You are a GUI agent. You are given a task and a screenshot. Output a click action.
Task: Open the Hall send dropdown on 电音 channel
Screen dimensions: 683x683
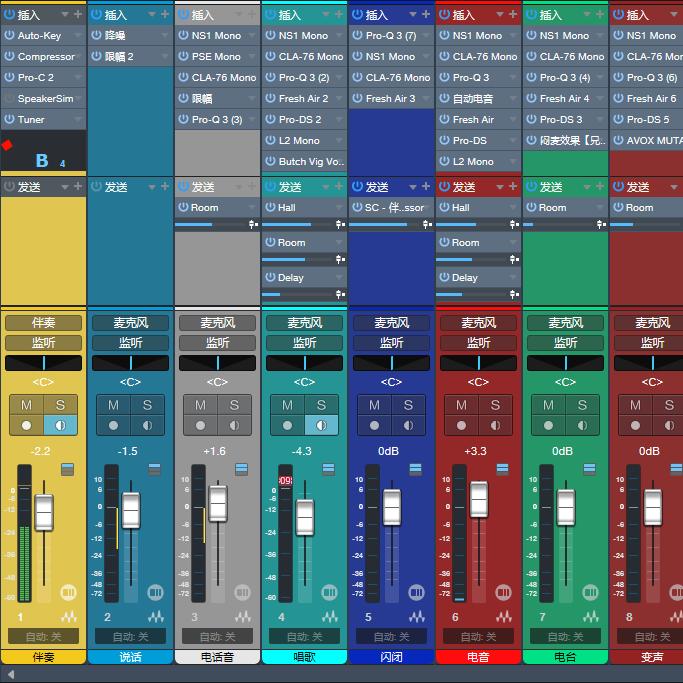tap(514, 208)
